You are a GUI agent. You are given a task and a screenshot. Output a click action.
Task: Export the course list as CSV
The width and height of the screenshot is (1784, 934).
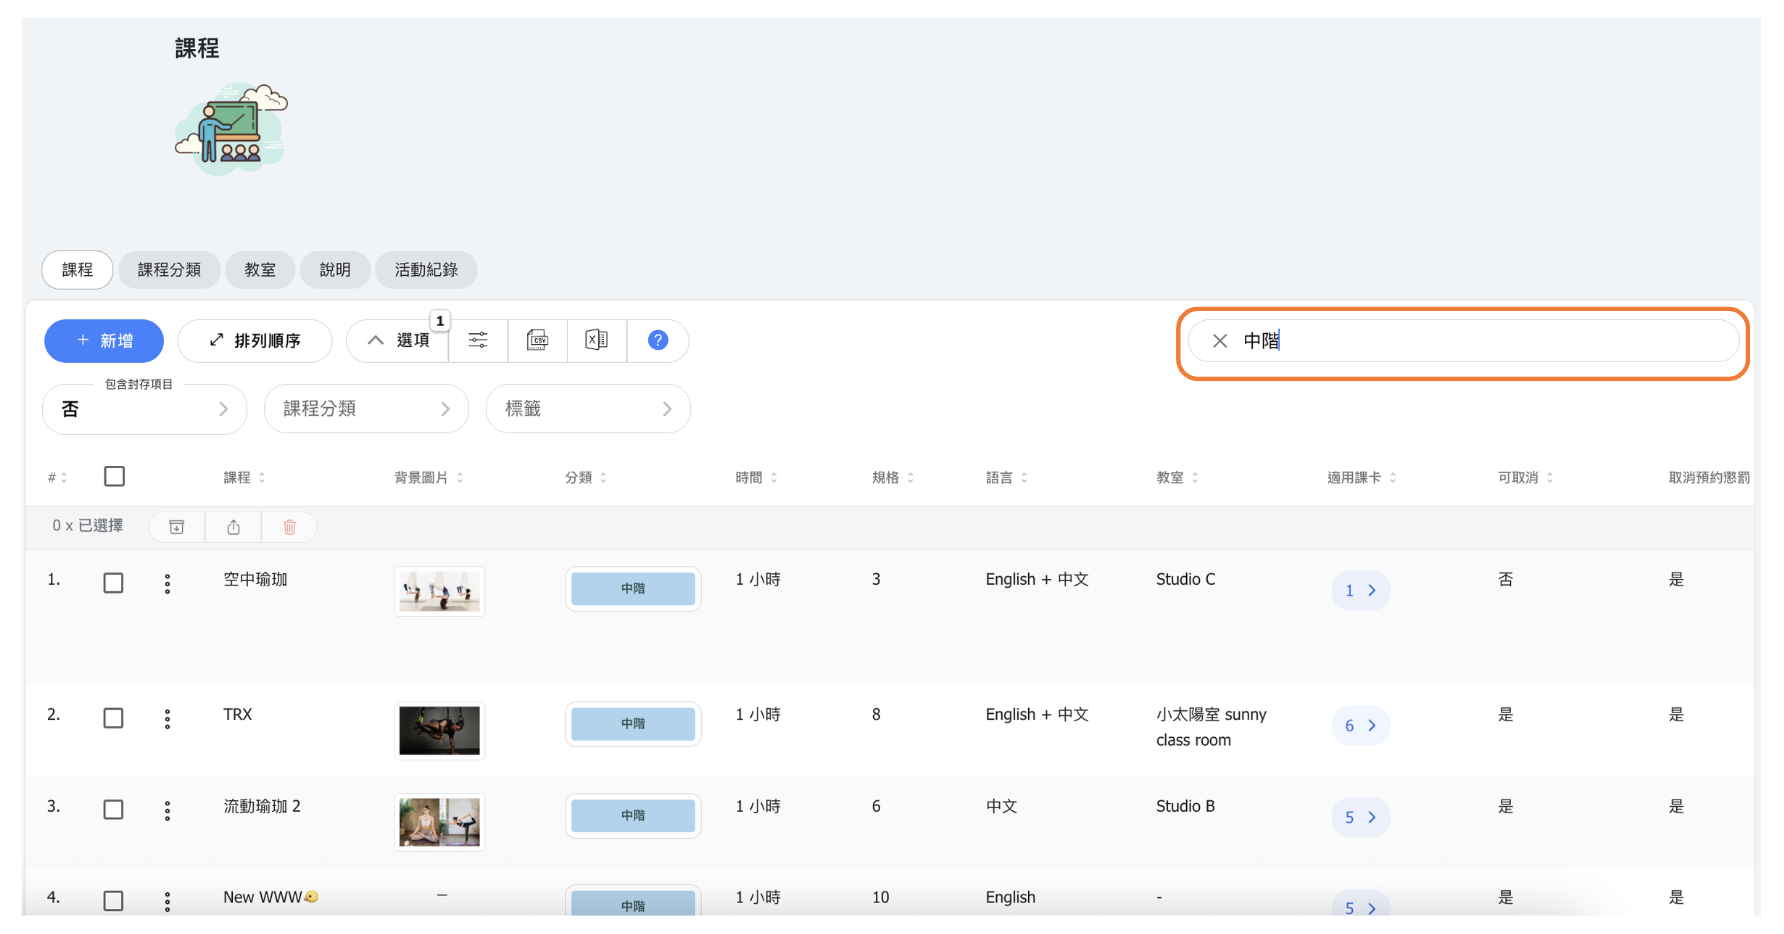[537, 341]
